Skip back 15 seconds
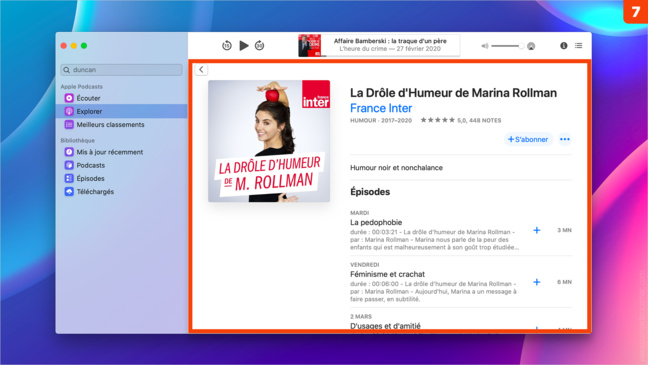 click(x=226, y=45)
